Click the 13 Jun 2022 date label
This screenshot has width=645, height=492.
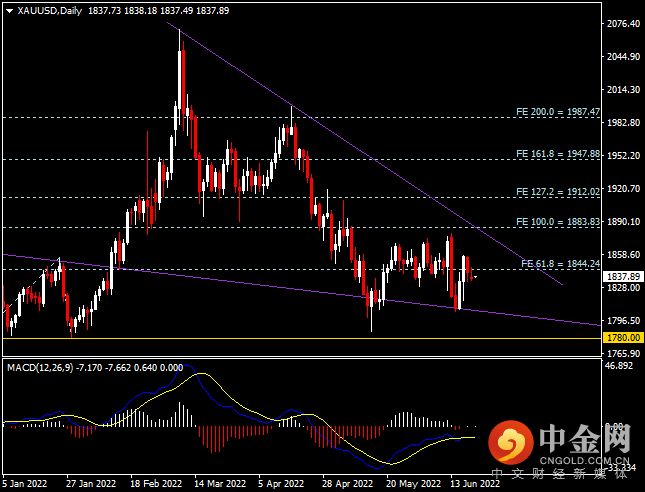[x=475, y=483]
